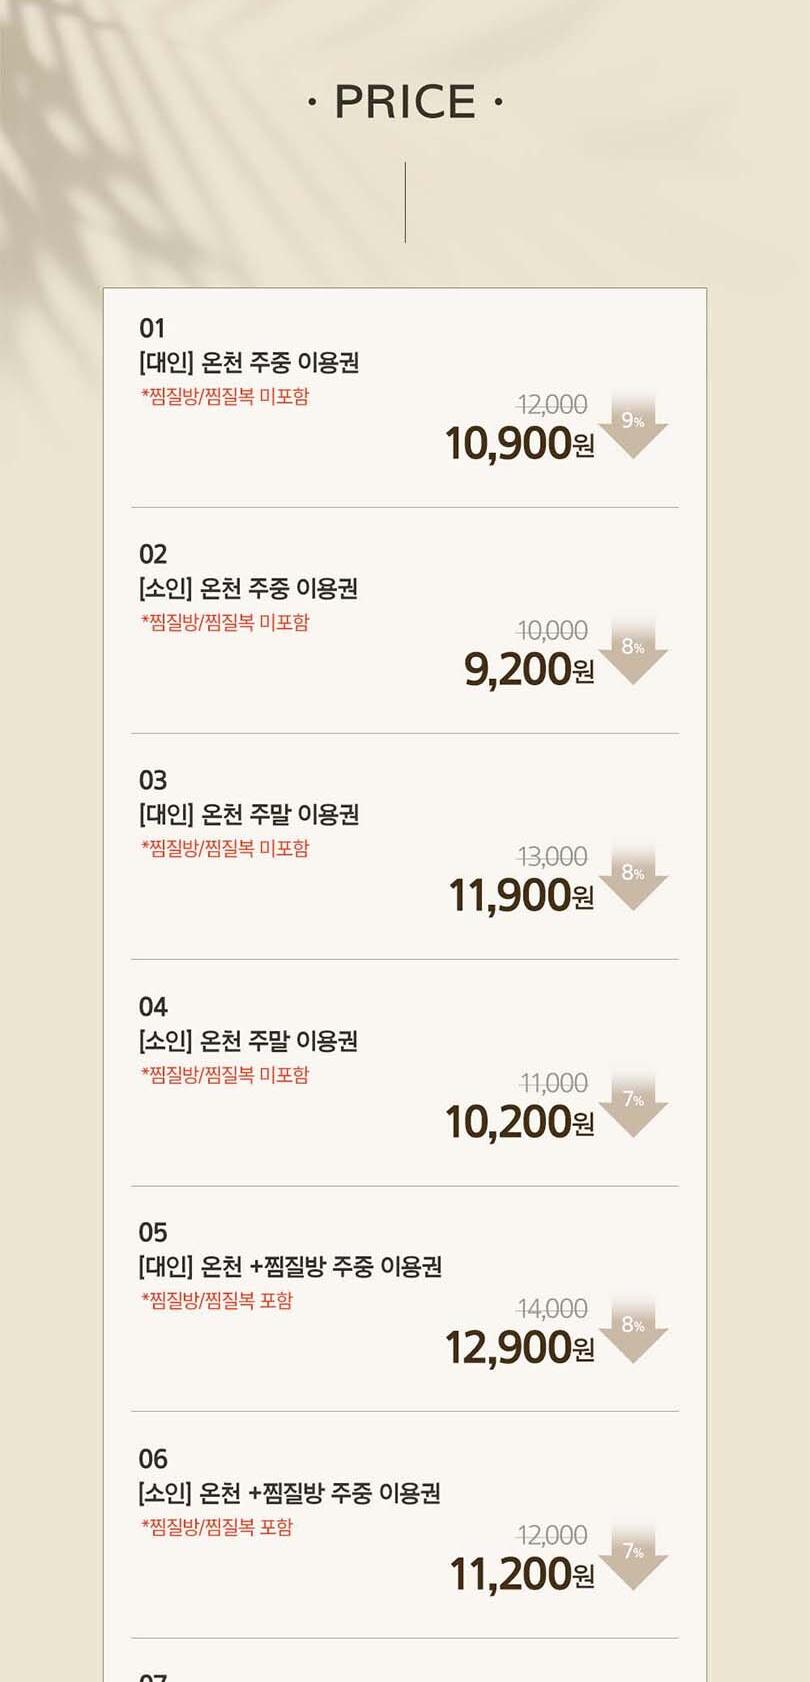Viewport: 810px width, 1682px height.
Task: Click 7% discount arrow on item 06
Action: 632,1558
